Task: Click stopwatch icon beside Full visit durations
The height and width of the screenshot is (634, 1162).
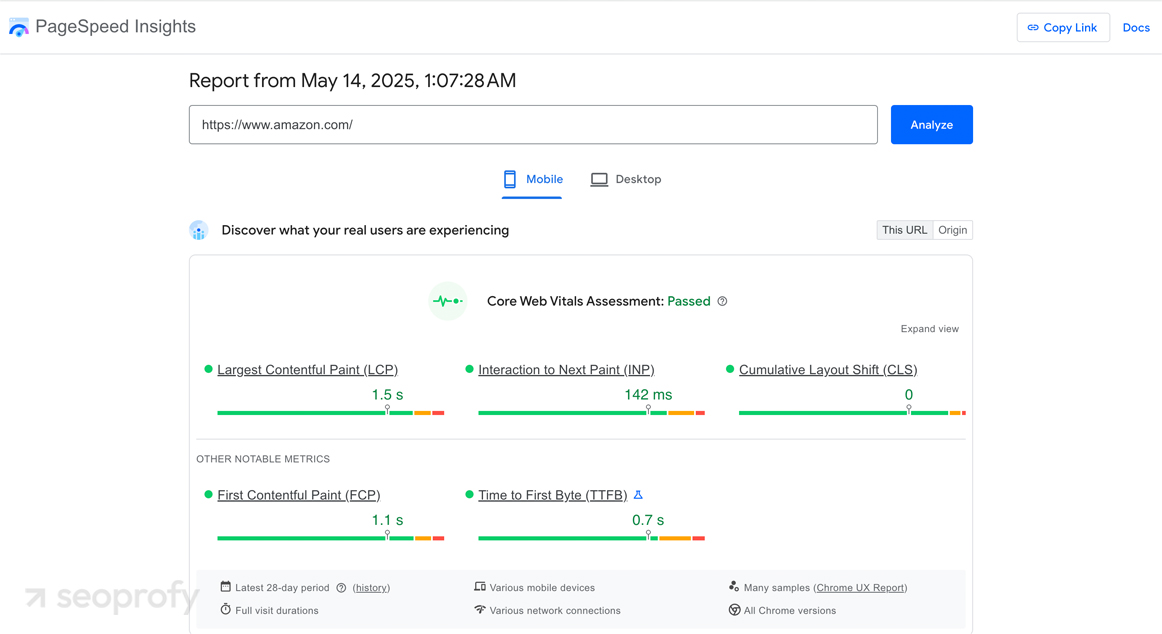Action: pyautogui.click(x=225, y=610)
